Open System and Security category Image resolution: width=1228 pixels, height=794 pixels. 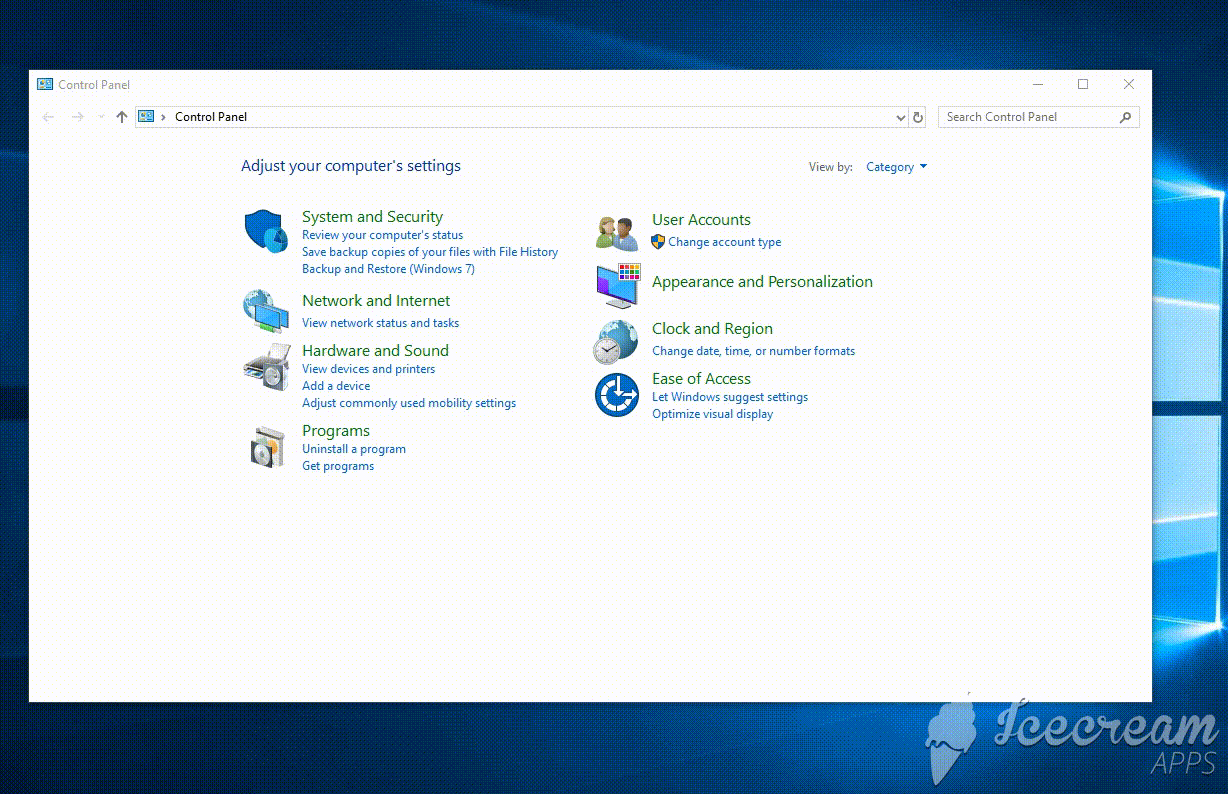(372, 217)
